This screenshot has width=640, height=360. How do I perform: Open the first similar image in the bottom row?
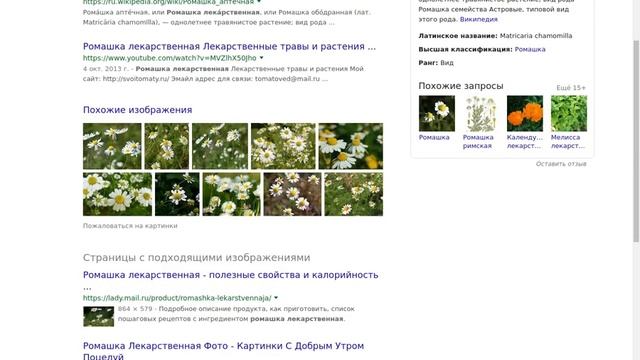point(117,194)
